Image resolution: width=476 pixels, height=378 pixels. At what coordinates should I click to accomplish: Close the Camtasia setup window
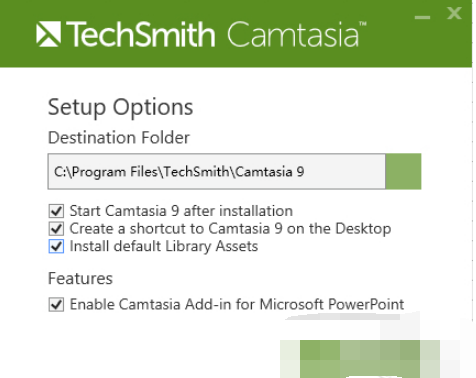point(454,13)
